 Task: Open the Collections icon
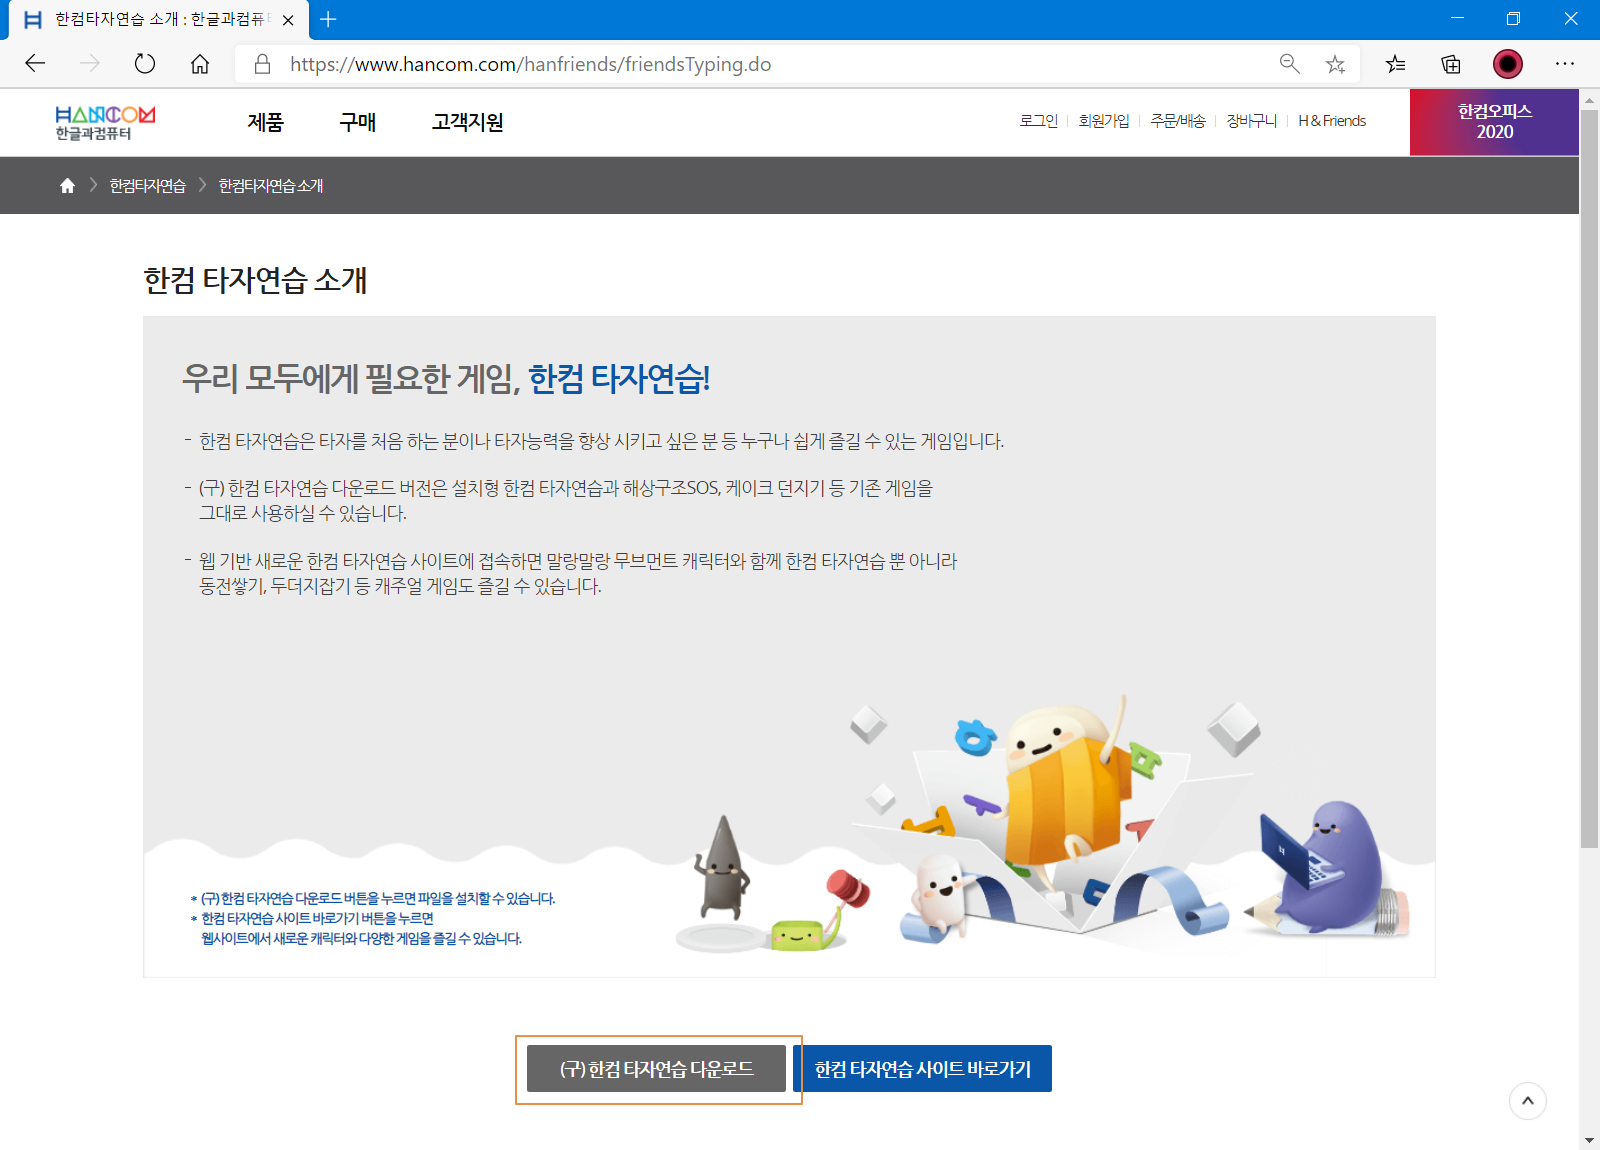tap(1451, 64)
